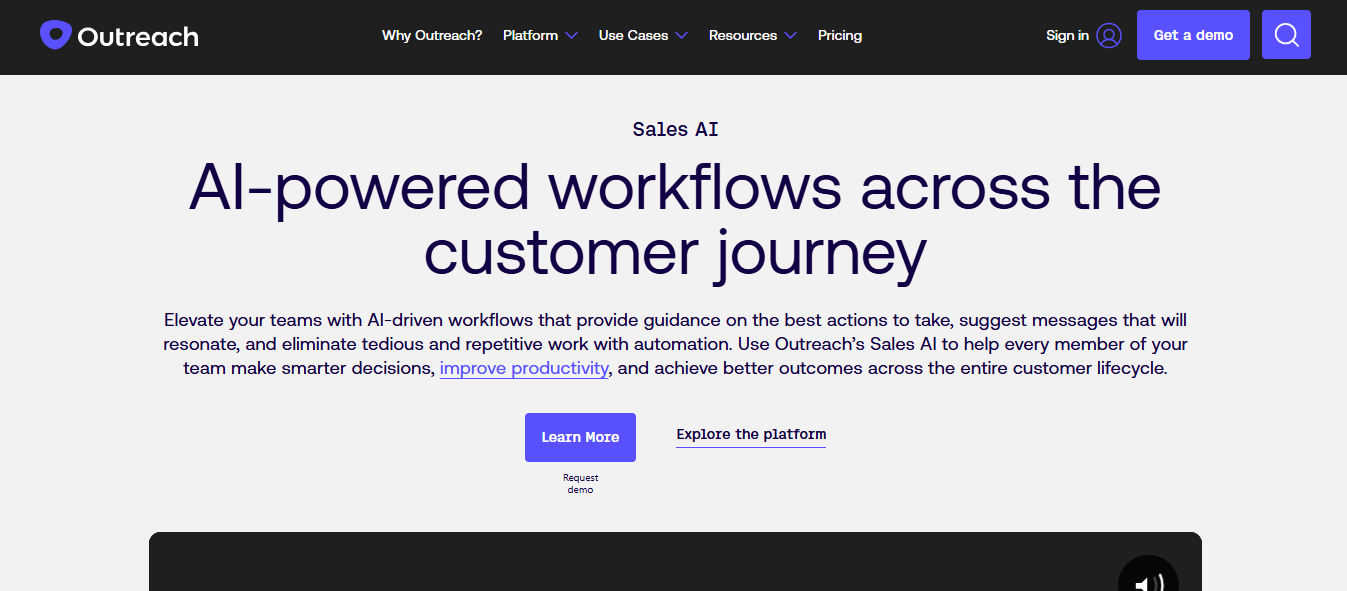Click the Outreach logo

point(118,33)
